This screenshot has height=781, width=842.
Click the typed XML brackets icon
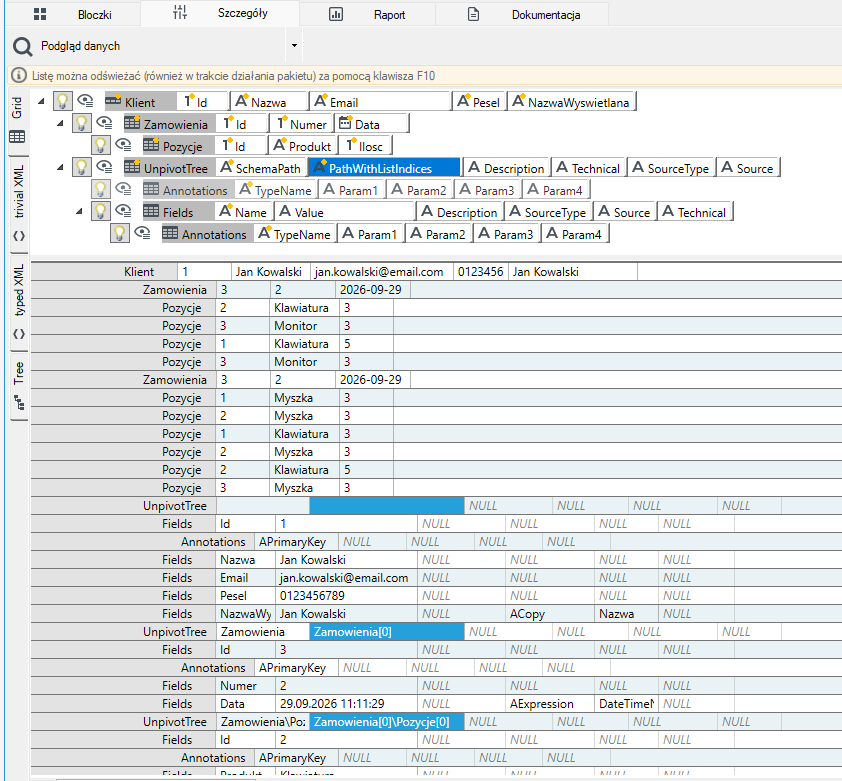[19, 334]
